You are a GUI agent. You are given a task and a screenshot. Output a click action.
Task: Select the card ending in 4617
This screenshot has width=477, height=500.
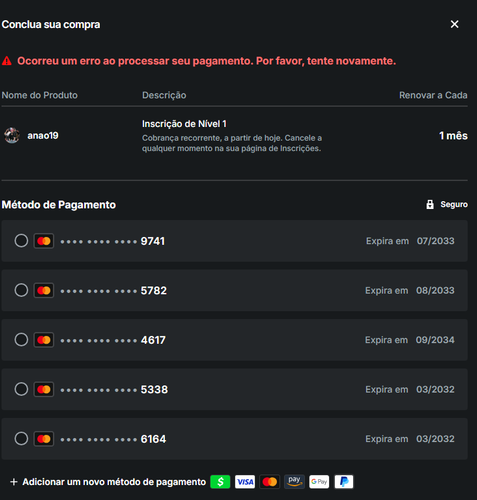click(x=21, y=340)
